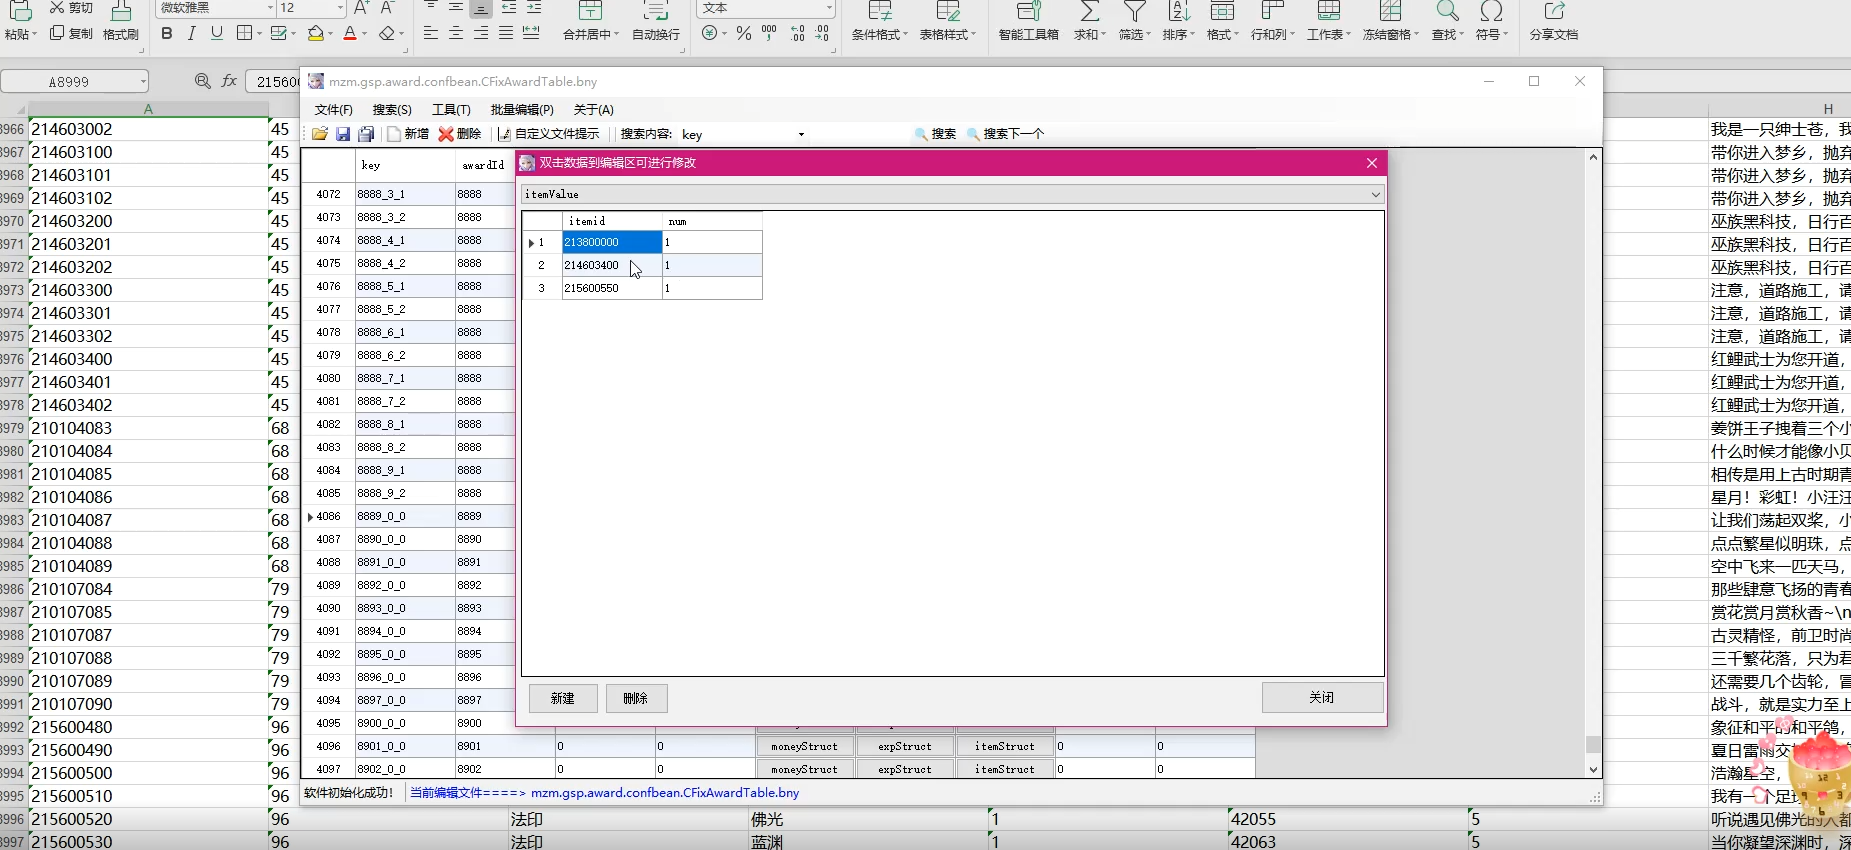Click 新增 to add a new record
This screenshot has height=850, width=1851.
[409, 134]
